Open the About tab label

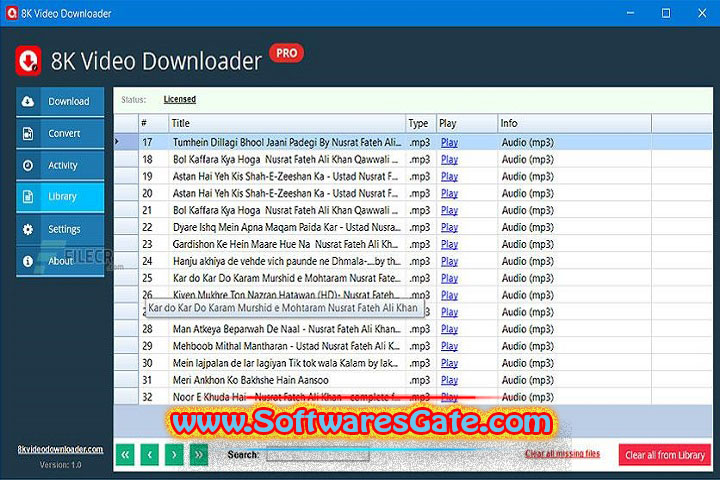coord(61,261)
